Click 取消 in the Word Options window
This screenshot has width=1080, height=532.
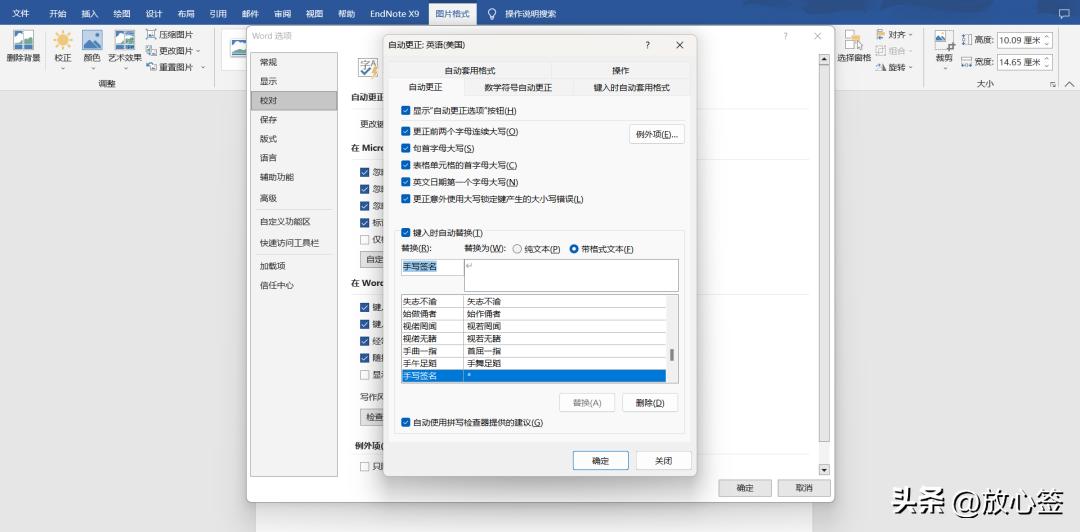[x=804, y=488]
